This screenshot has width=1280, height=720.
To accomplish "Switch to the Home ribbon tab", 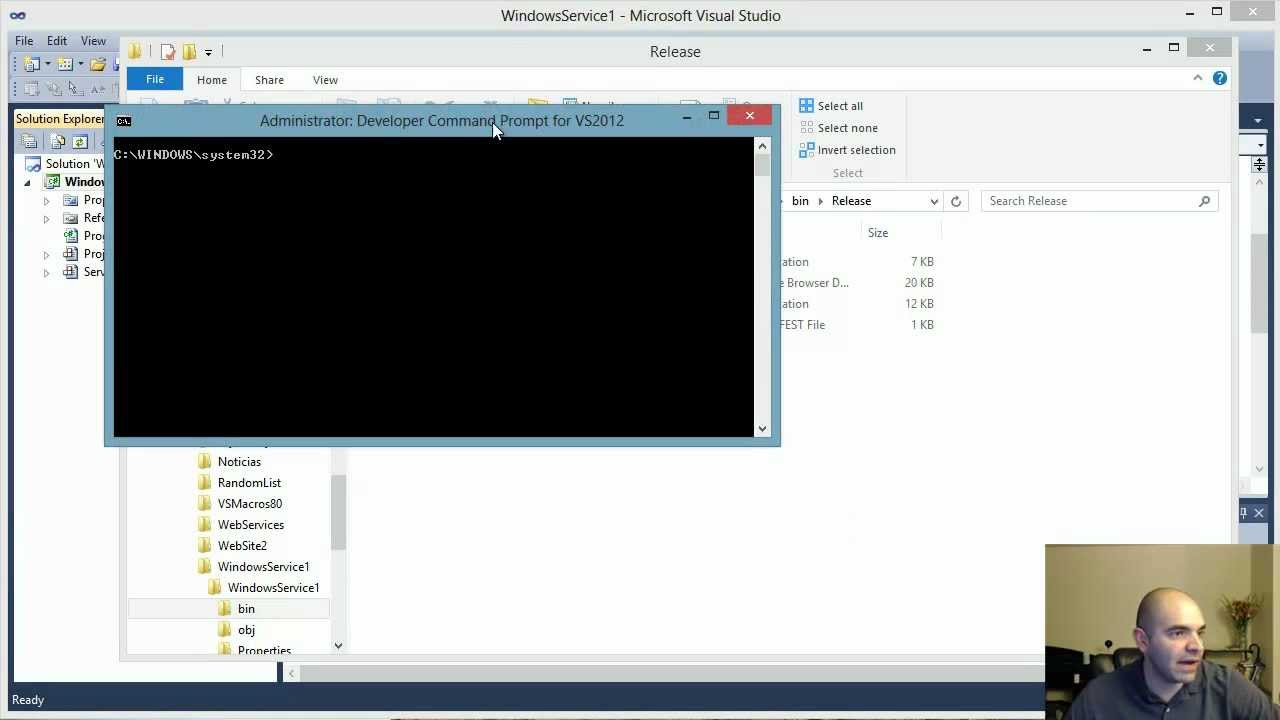I will [x=212, y=80].
